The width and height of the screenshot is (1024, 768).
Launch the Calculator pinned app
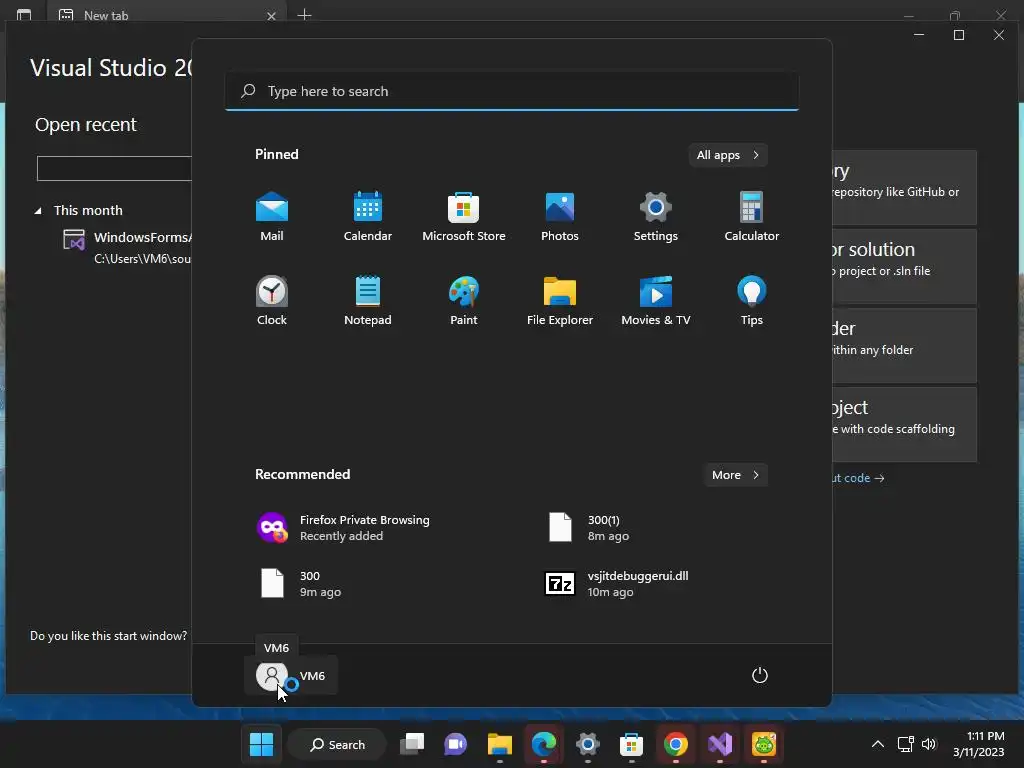click(x=752, y=217)
